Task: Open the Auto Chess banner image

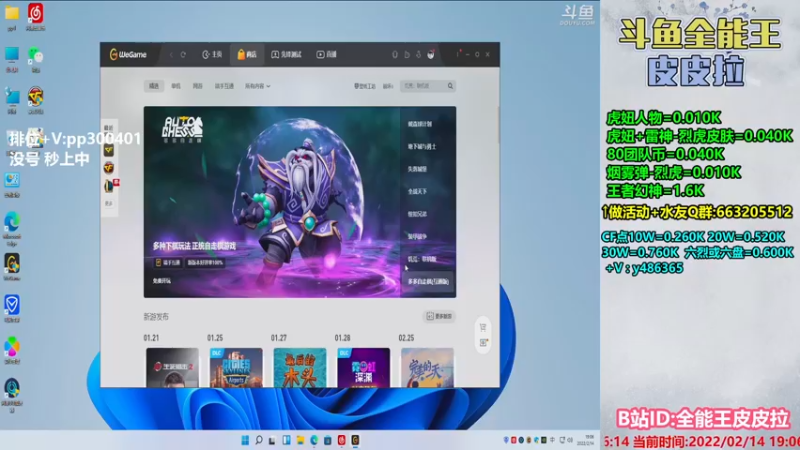Action: (272, 202)
